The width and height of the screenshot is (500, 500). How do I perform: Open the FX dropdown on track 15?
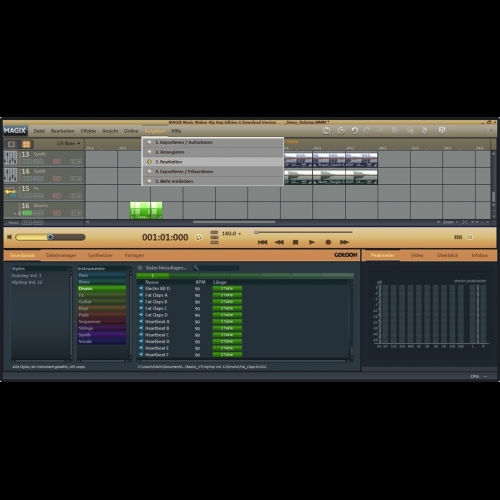(x=76, y=196)
